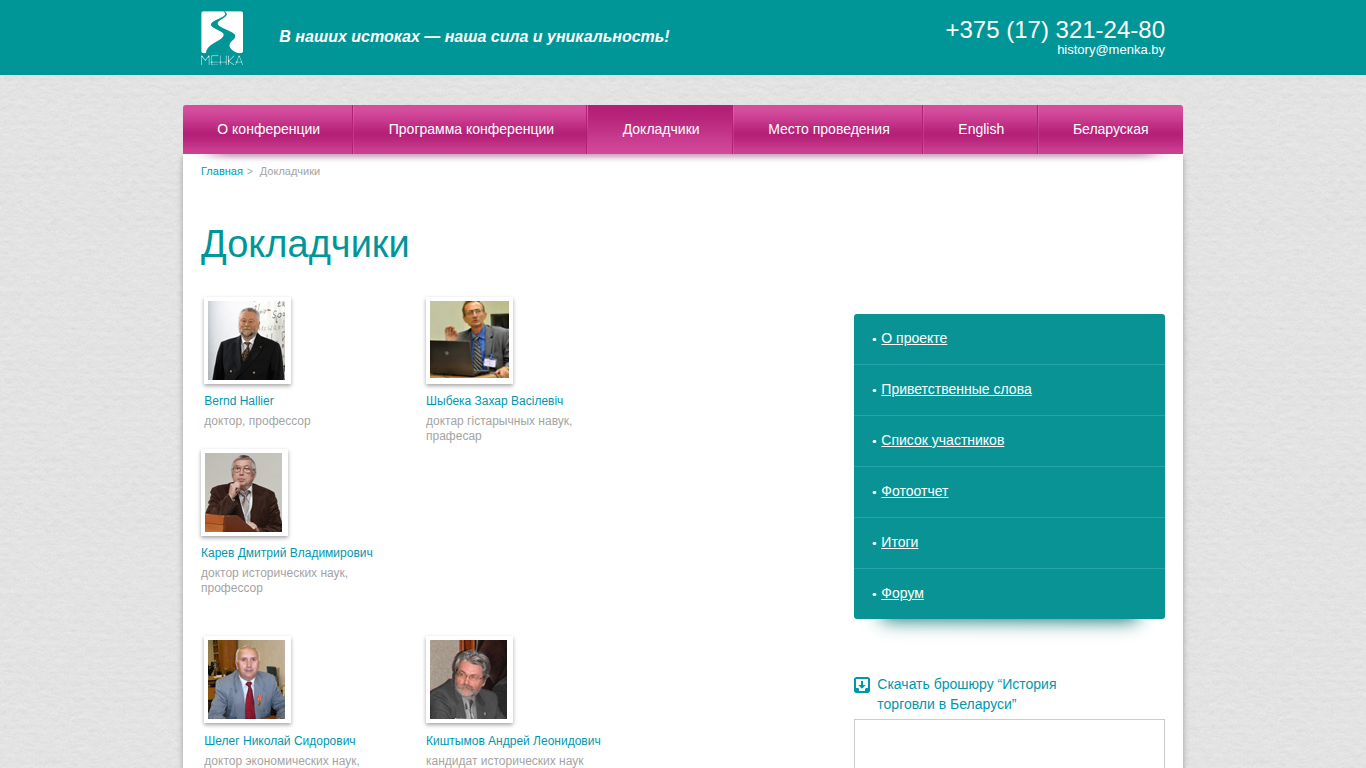
Task: Click the «Докладчики» text in the breadcrumb
Action: point(290,171)
